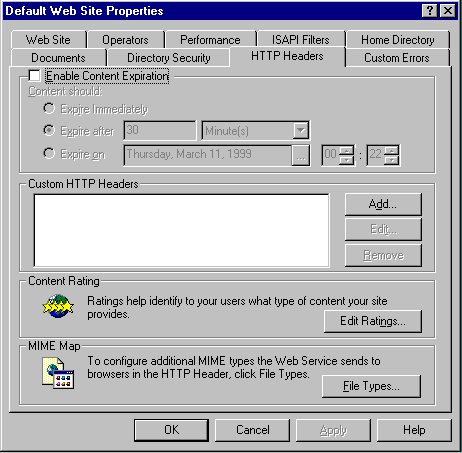Enable Content Expiration checkbox

[x=34, y=76]
